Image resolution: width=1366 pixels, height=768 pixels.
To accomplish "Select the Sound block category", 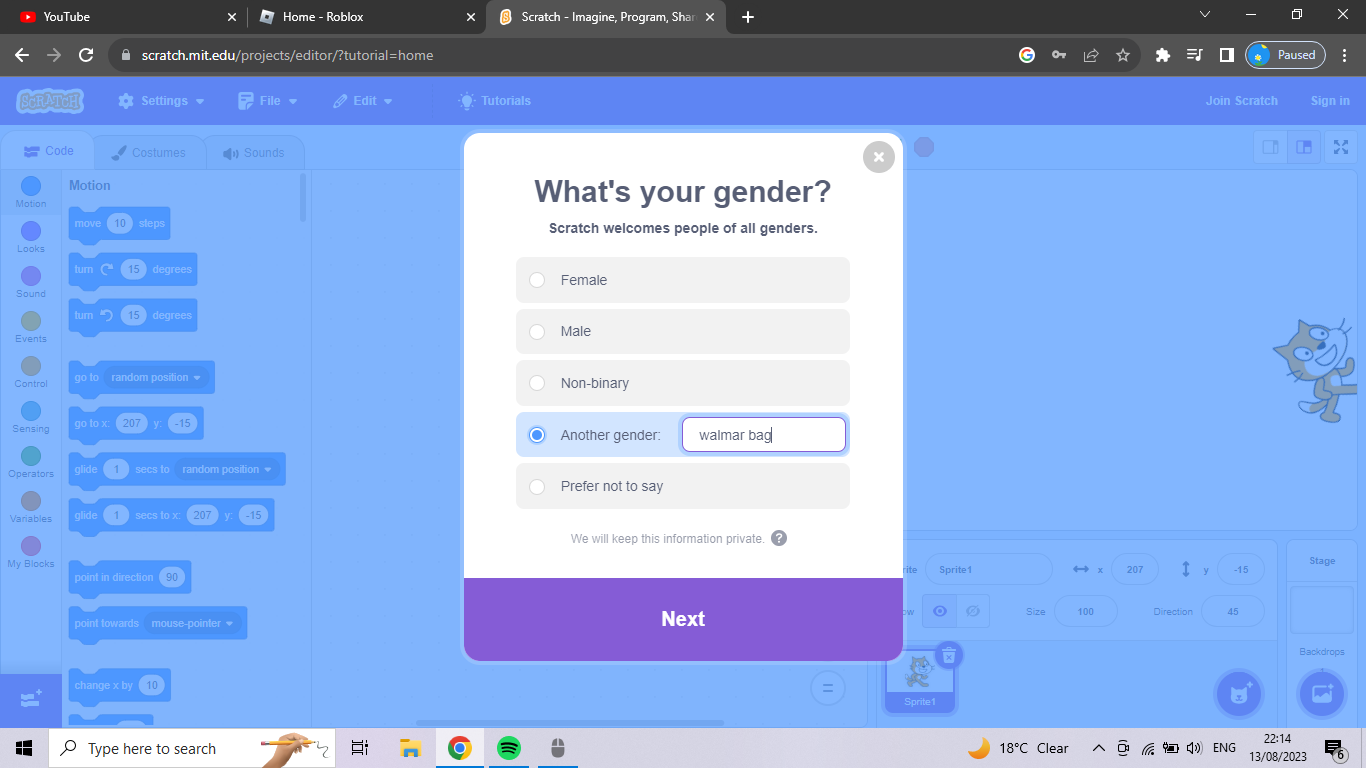I will click(31, 282).
